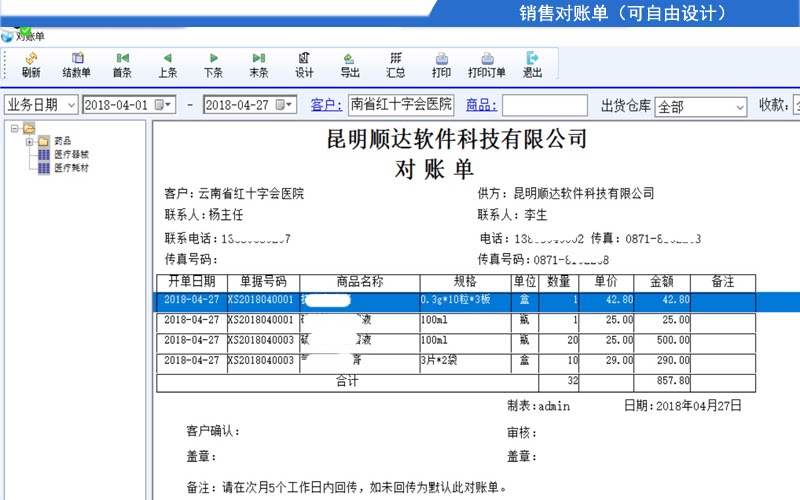Click the 数量 column header

point(559,282)
